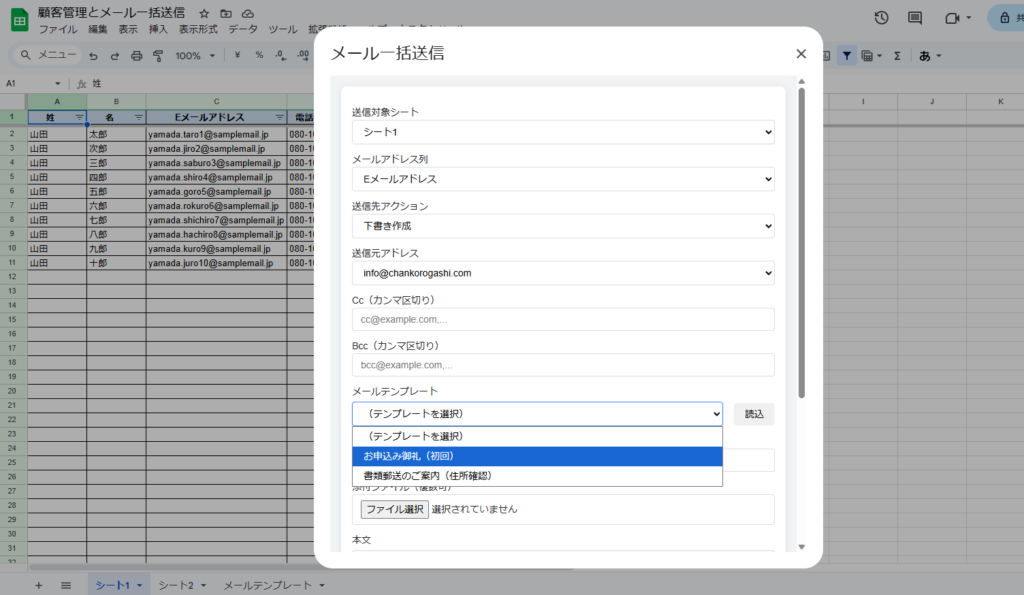Image resolution: width=1024 pixels, height=595 pixels.
Task: Click the Cc address input field
Action: (563, 319)
